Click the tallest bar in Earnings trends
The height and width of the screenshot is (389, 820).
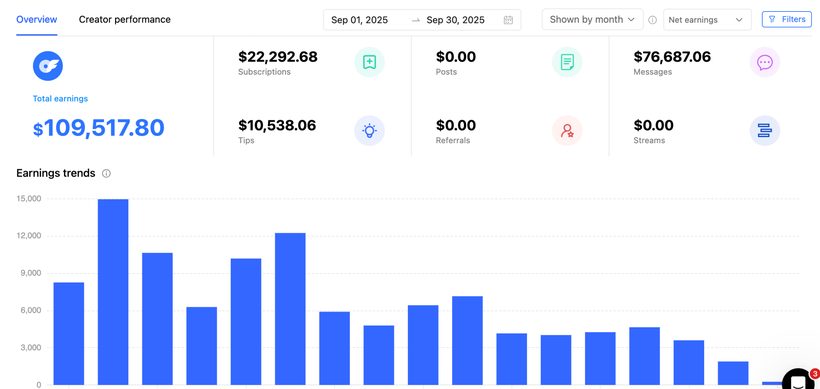click(113, 292)
